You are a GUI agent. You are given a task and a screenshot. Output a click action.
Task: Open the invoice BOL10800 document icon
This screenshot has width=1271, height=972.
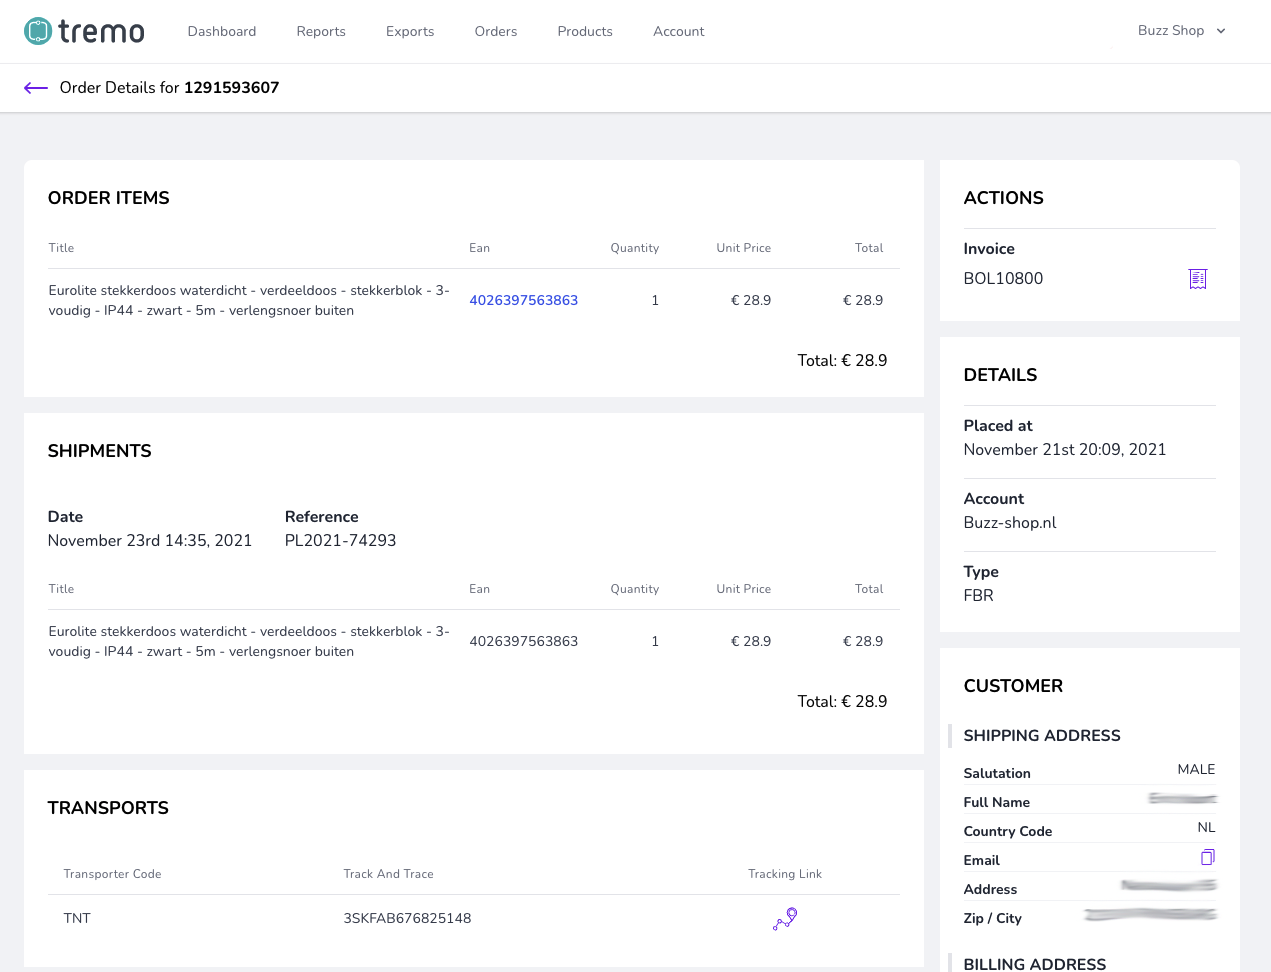1197,279
